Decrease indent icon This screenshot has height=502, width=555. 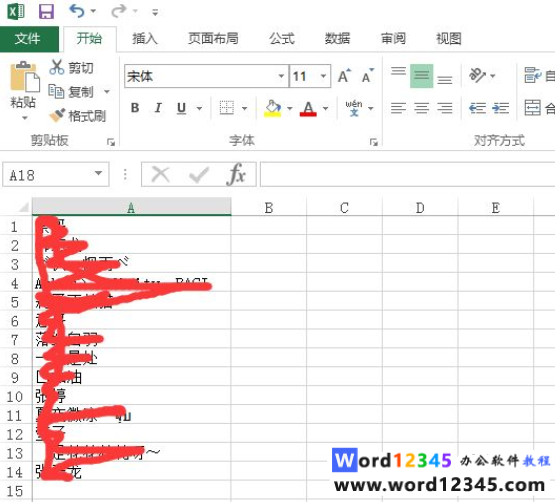[477, 108]
